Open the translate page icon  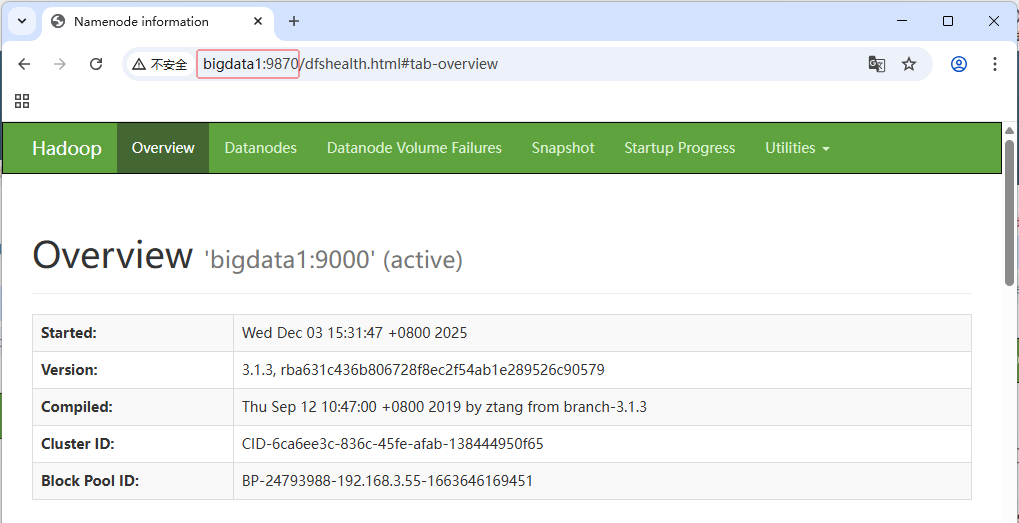(877, 64)
